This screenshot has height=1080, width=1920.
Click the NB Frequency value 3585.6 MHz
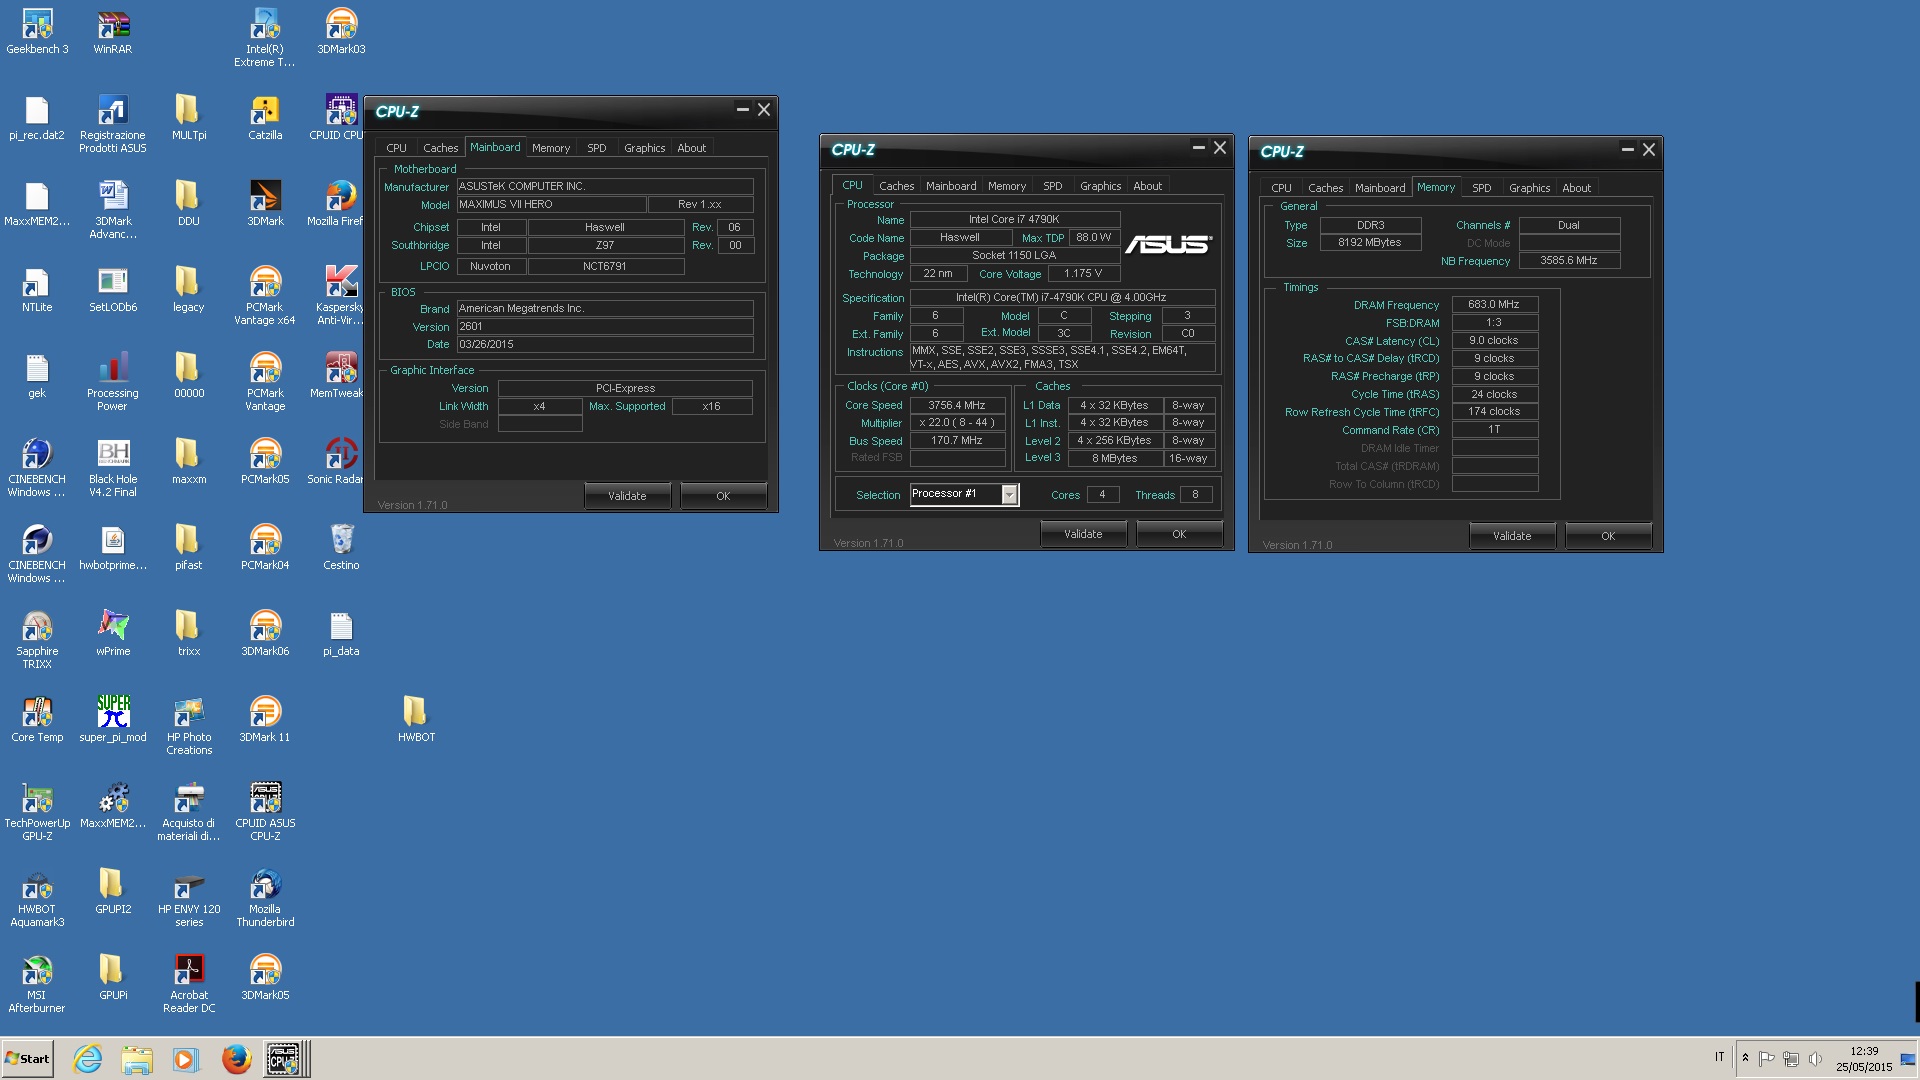(x=1569, y=260)
